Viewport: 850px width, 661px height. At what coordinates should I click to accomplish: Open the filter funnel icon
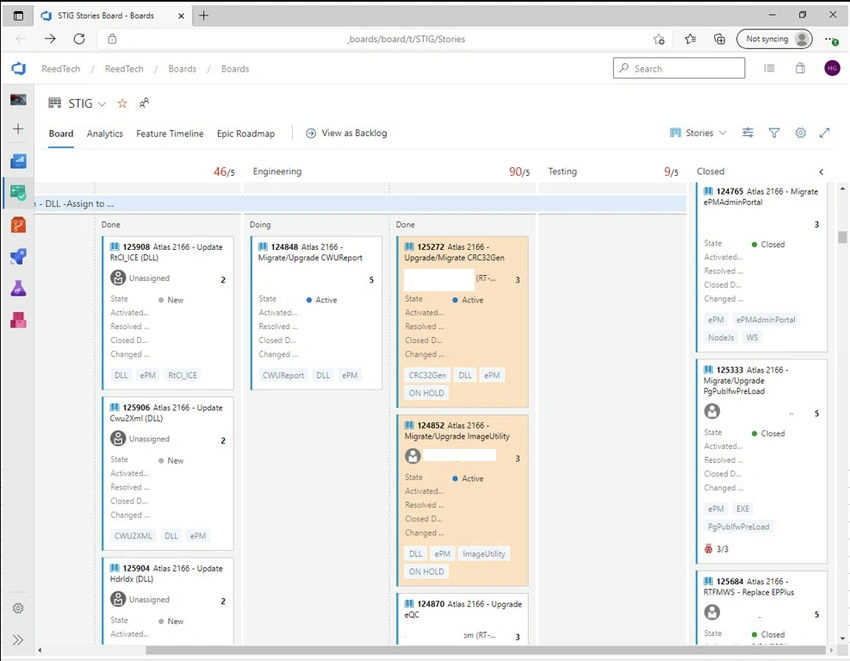pyautogui.click(x=774, y=133)
